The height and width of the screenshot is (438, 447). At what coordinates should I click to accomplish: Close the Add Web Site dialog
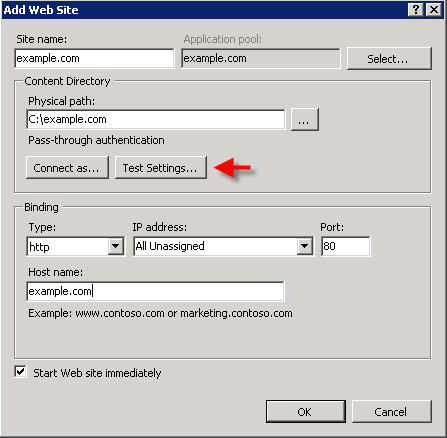(x=434, y=10)
